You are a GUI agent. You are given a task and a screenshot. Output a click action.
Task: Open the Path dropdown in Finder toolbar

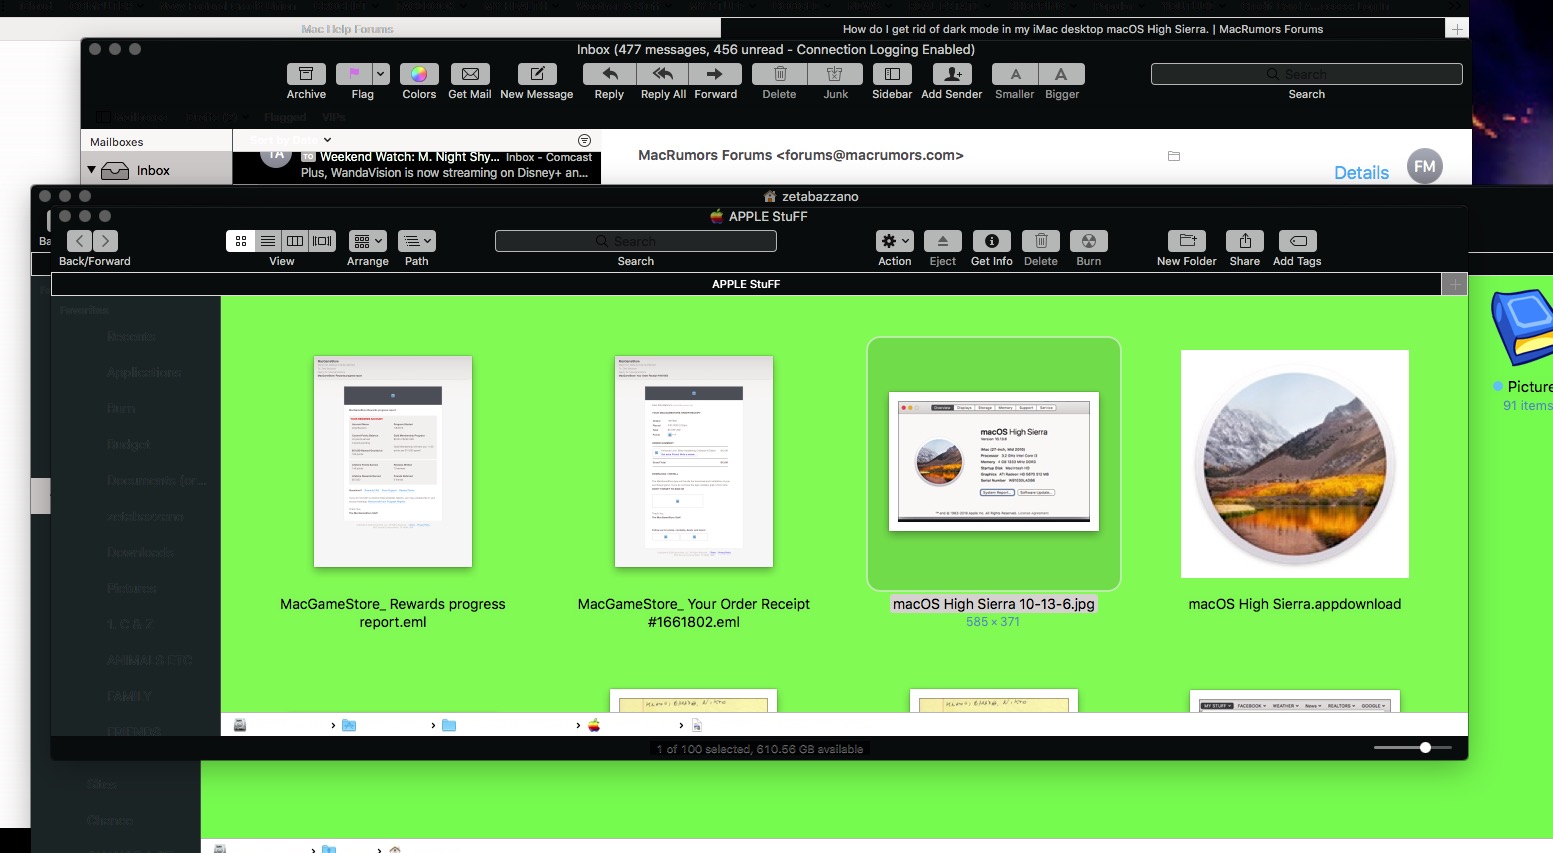pos(417,241)
